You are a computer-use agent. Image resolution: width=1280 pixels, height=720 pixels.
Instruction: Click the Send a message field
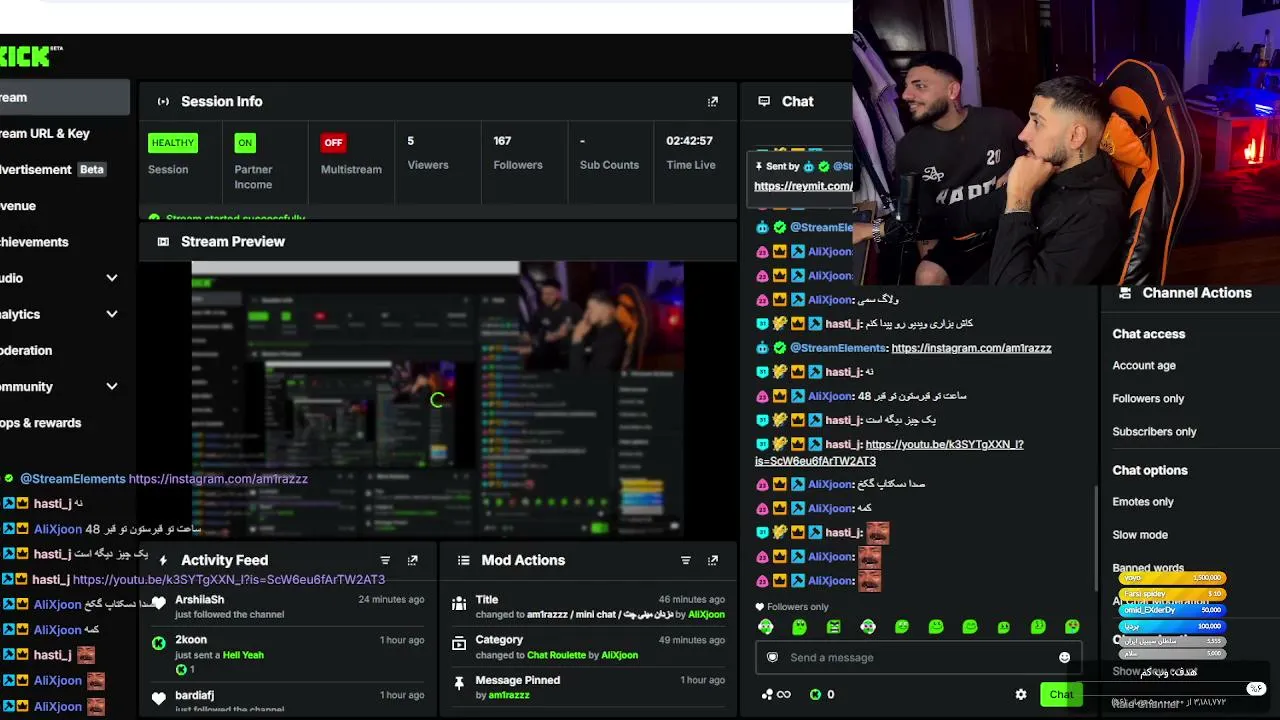pyautogui.click(x=917, y=657)
